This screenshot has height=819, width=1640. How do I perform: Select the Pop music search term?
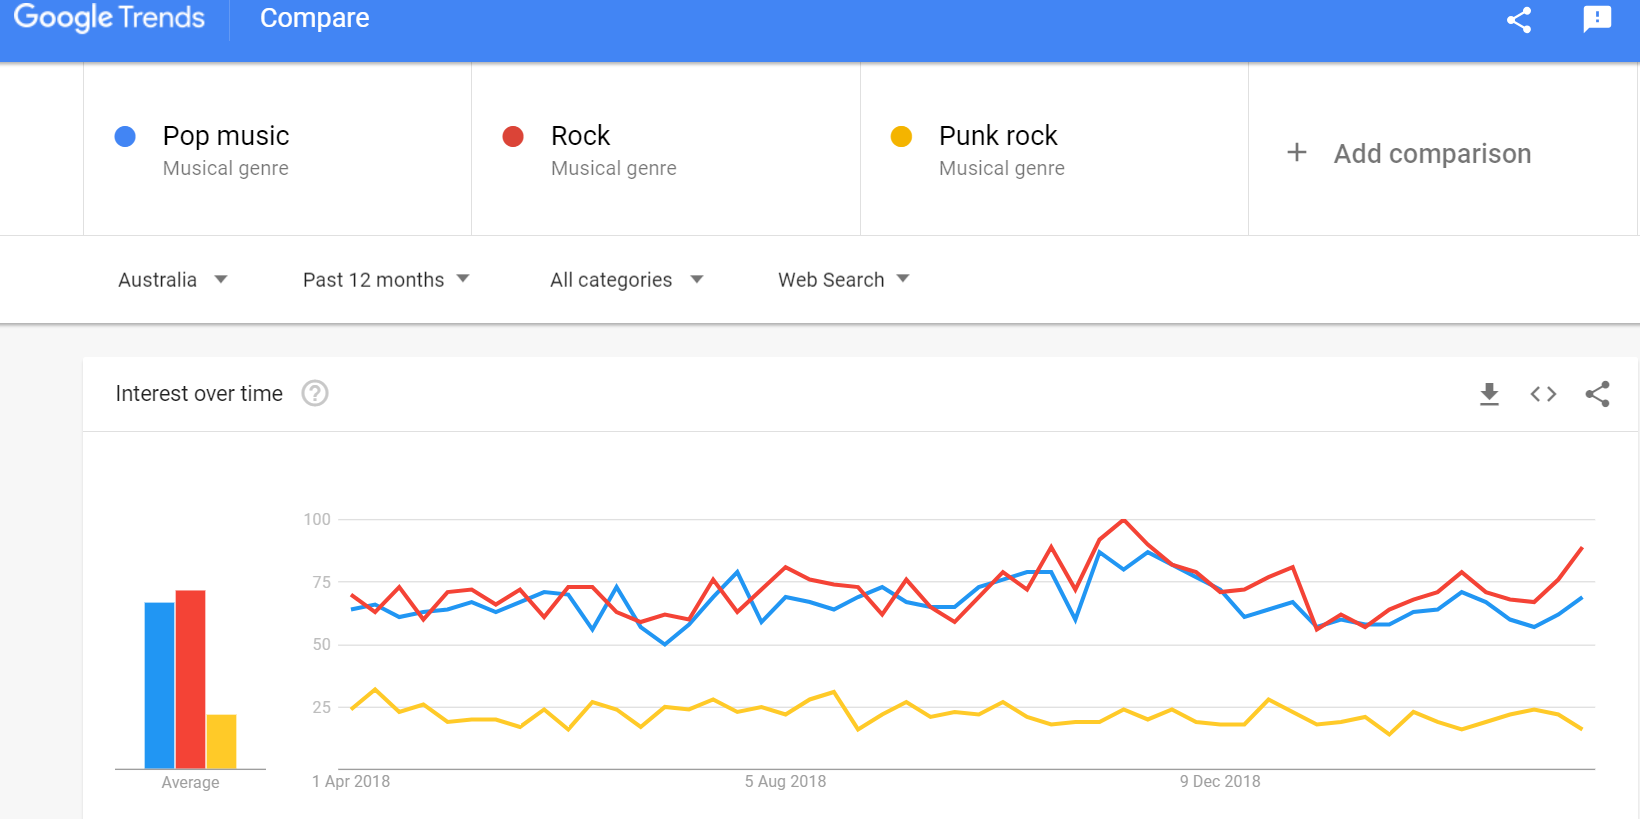(x=226, y=136)
